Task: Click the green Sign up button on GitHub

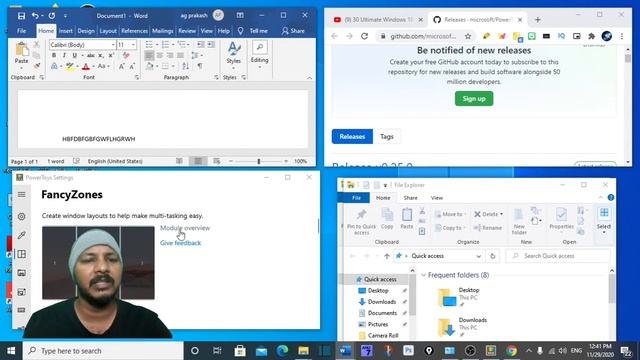Action: (474, 99)
